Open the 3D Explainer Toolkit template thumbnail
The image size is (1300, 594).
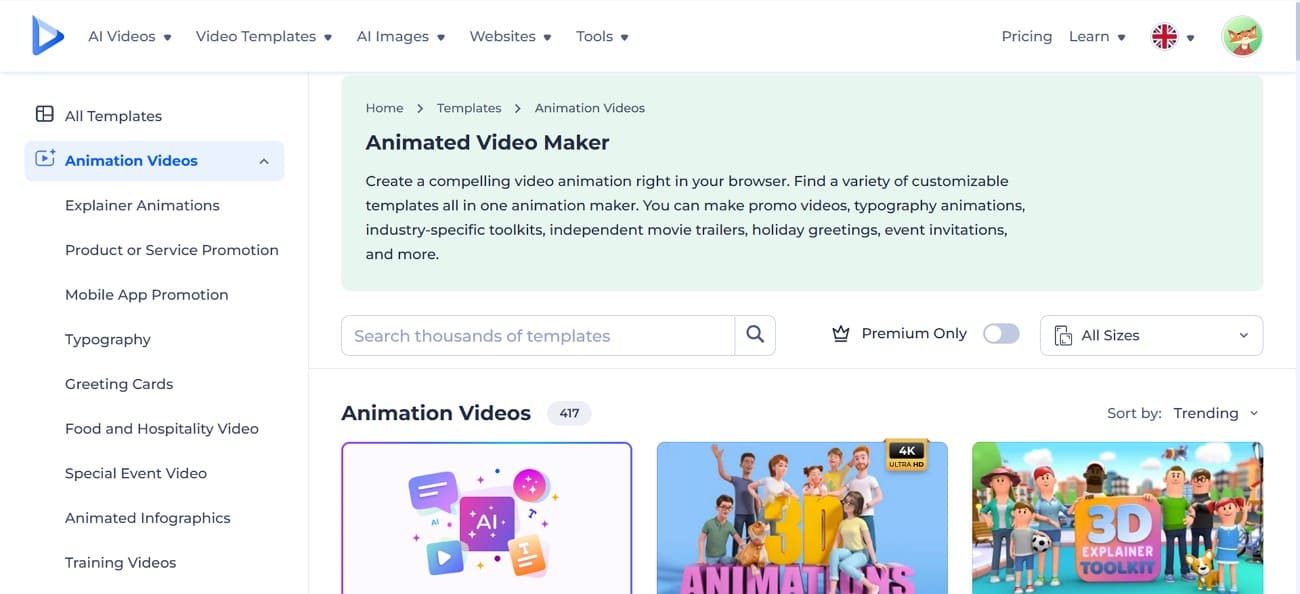coord(1117,518)
